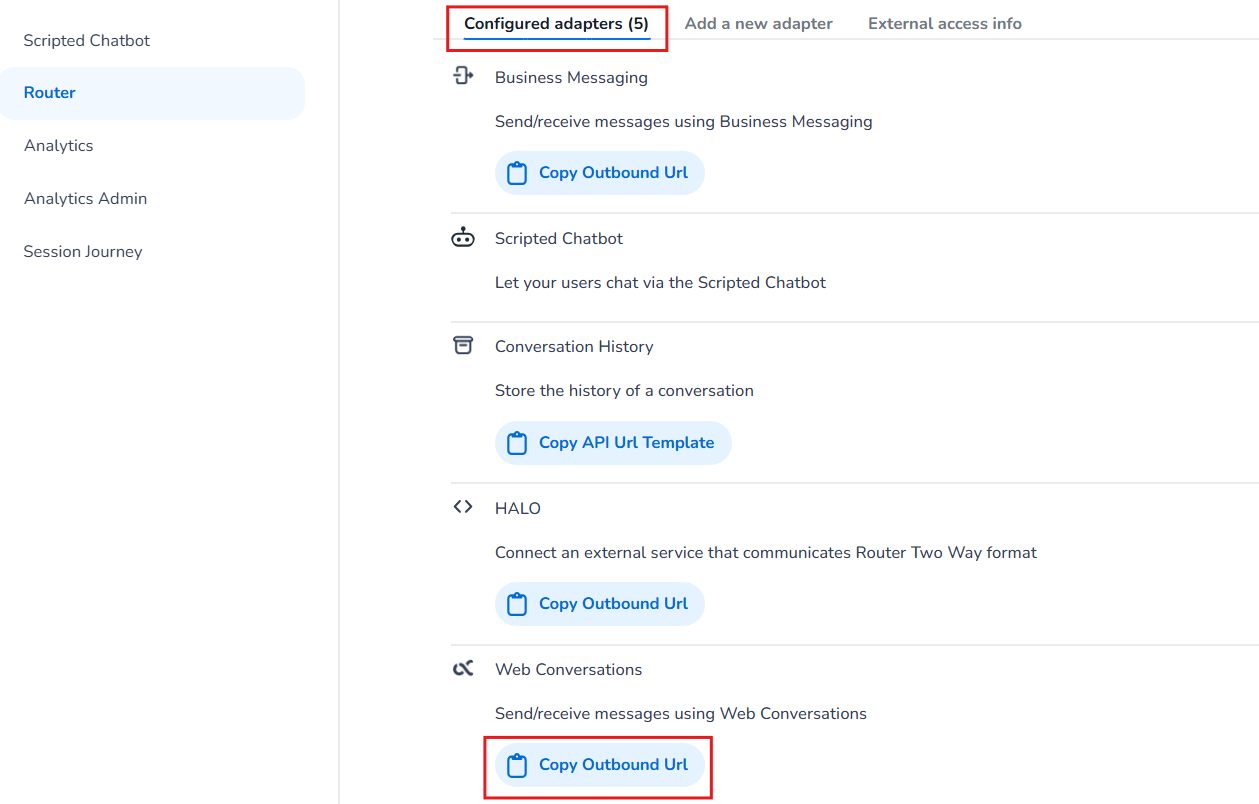
Task: Click the Business Messaging adapter icon
Action: 463,76
